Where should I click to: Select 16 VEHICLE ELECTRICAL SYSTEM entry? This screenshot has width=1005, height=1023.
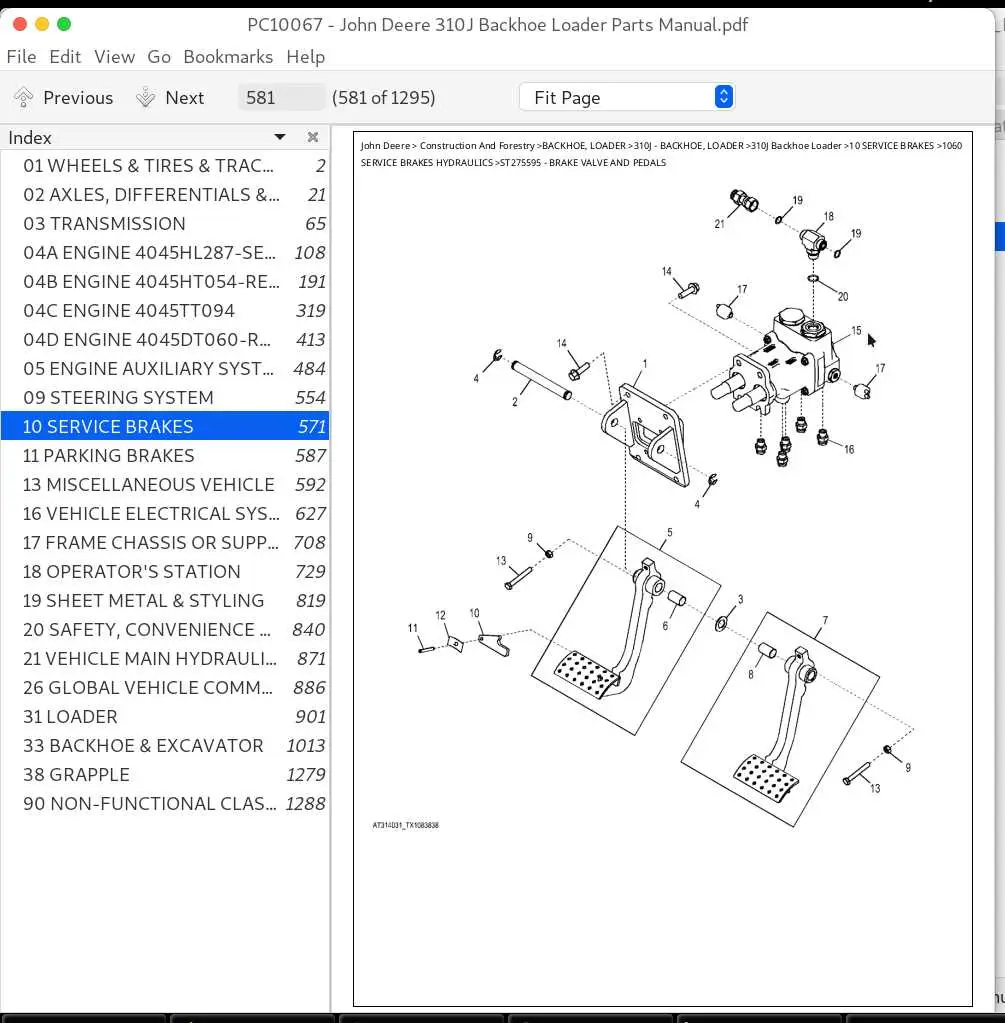[165, 514]
